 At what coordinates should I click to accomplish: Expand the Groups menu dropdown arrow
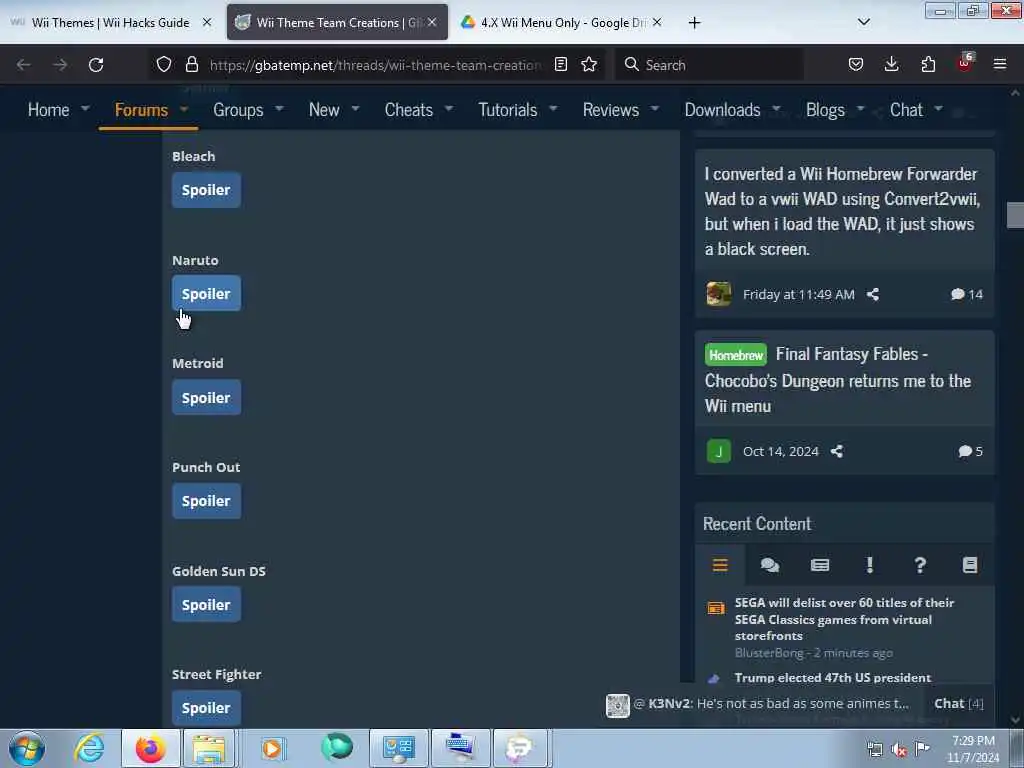point(280,108)
